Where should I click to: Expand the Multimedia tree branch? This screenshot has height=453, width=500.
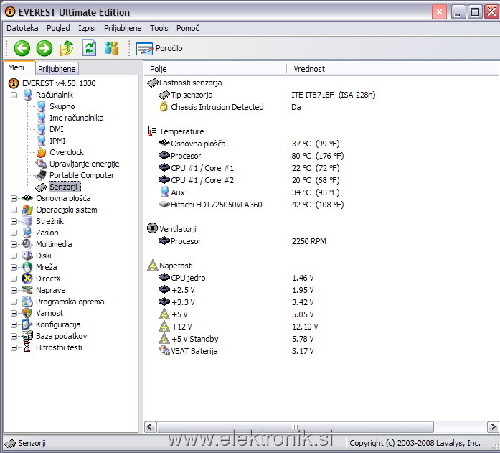click(14, 244)
